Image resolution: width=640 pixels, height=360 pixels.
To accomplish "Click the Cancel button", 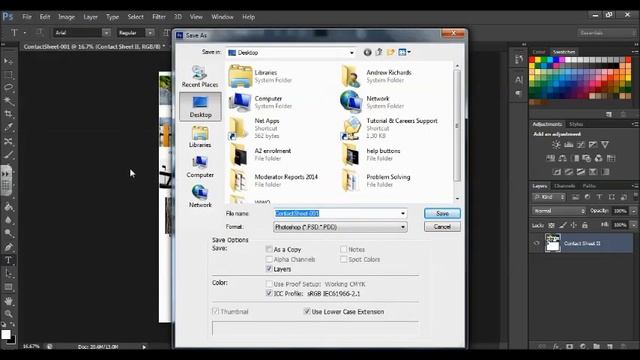I will click(x=442, y=227).
